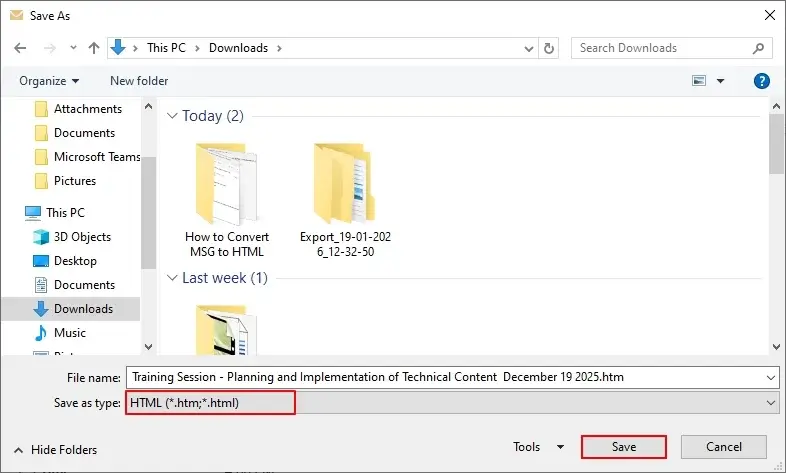The width and height of the screenshot is (786, 473).
Task: Open 3D Objects in sidebar
Action: pos(72,237)
